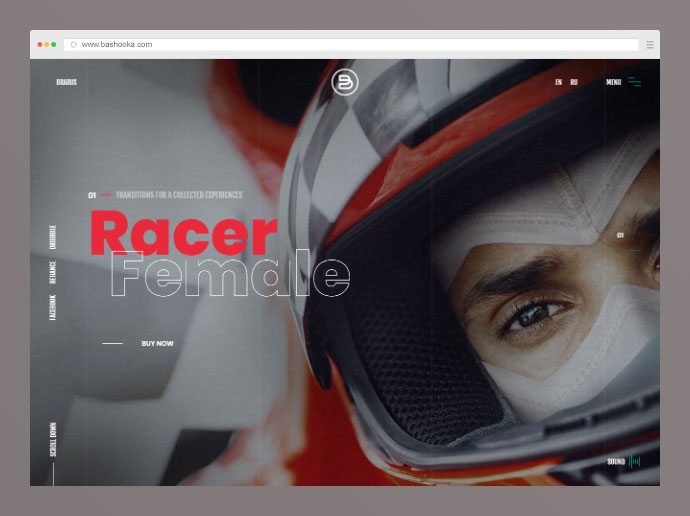Click the outlined Female headline

point(231,273)
